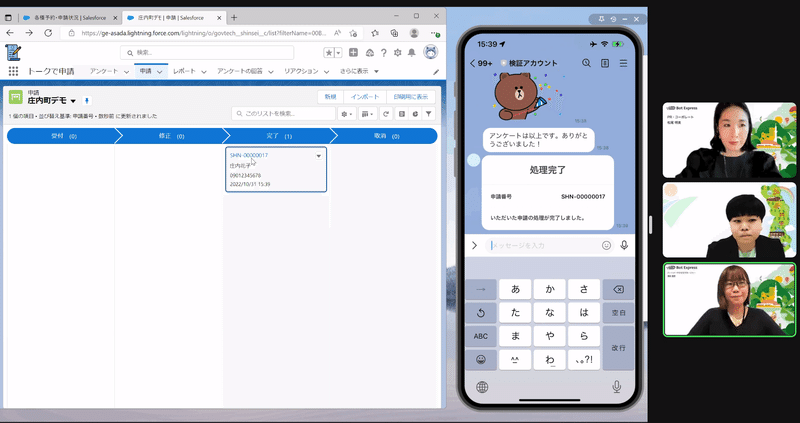
Task: Open the レポート navigation tab
Action: pos(184,71)
